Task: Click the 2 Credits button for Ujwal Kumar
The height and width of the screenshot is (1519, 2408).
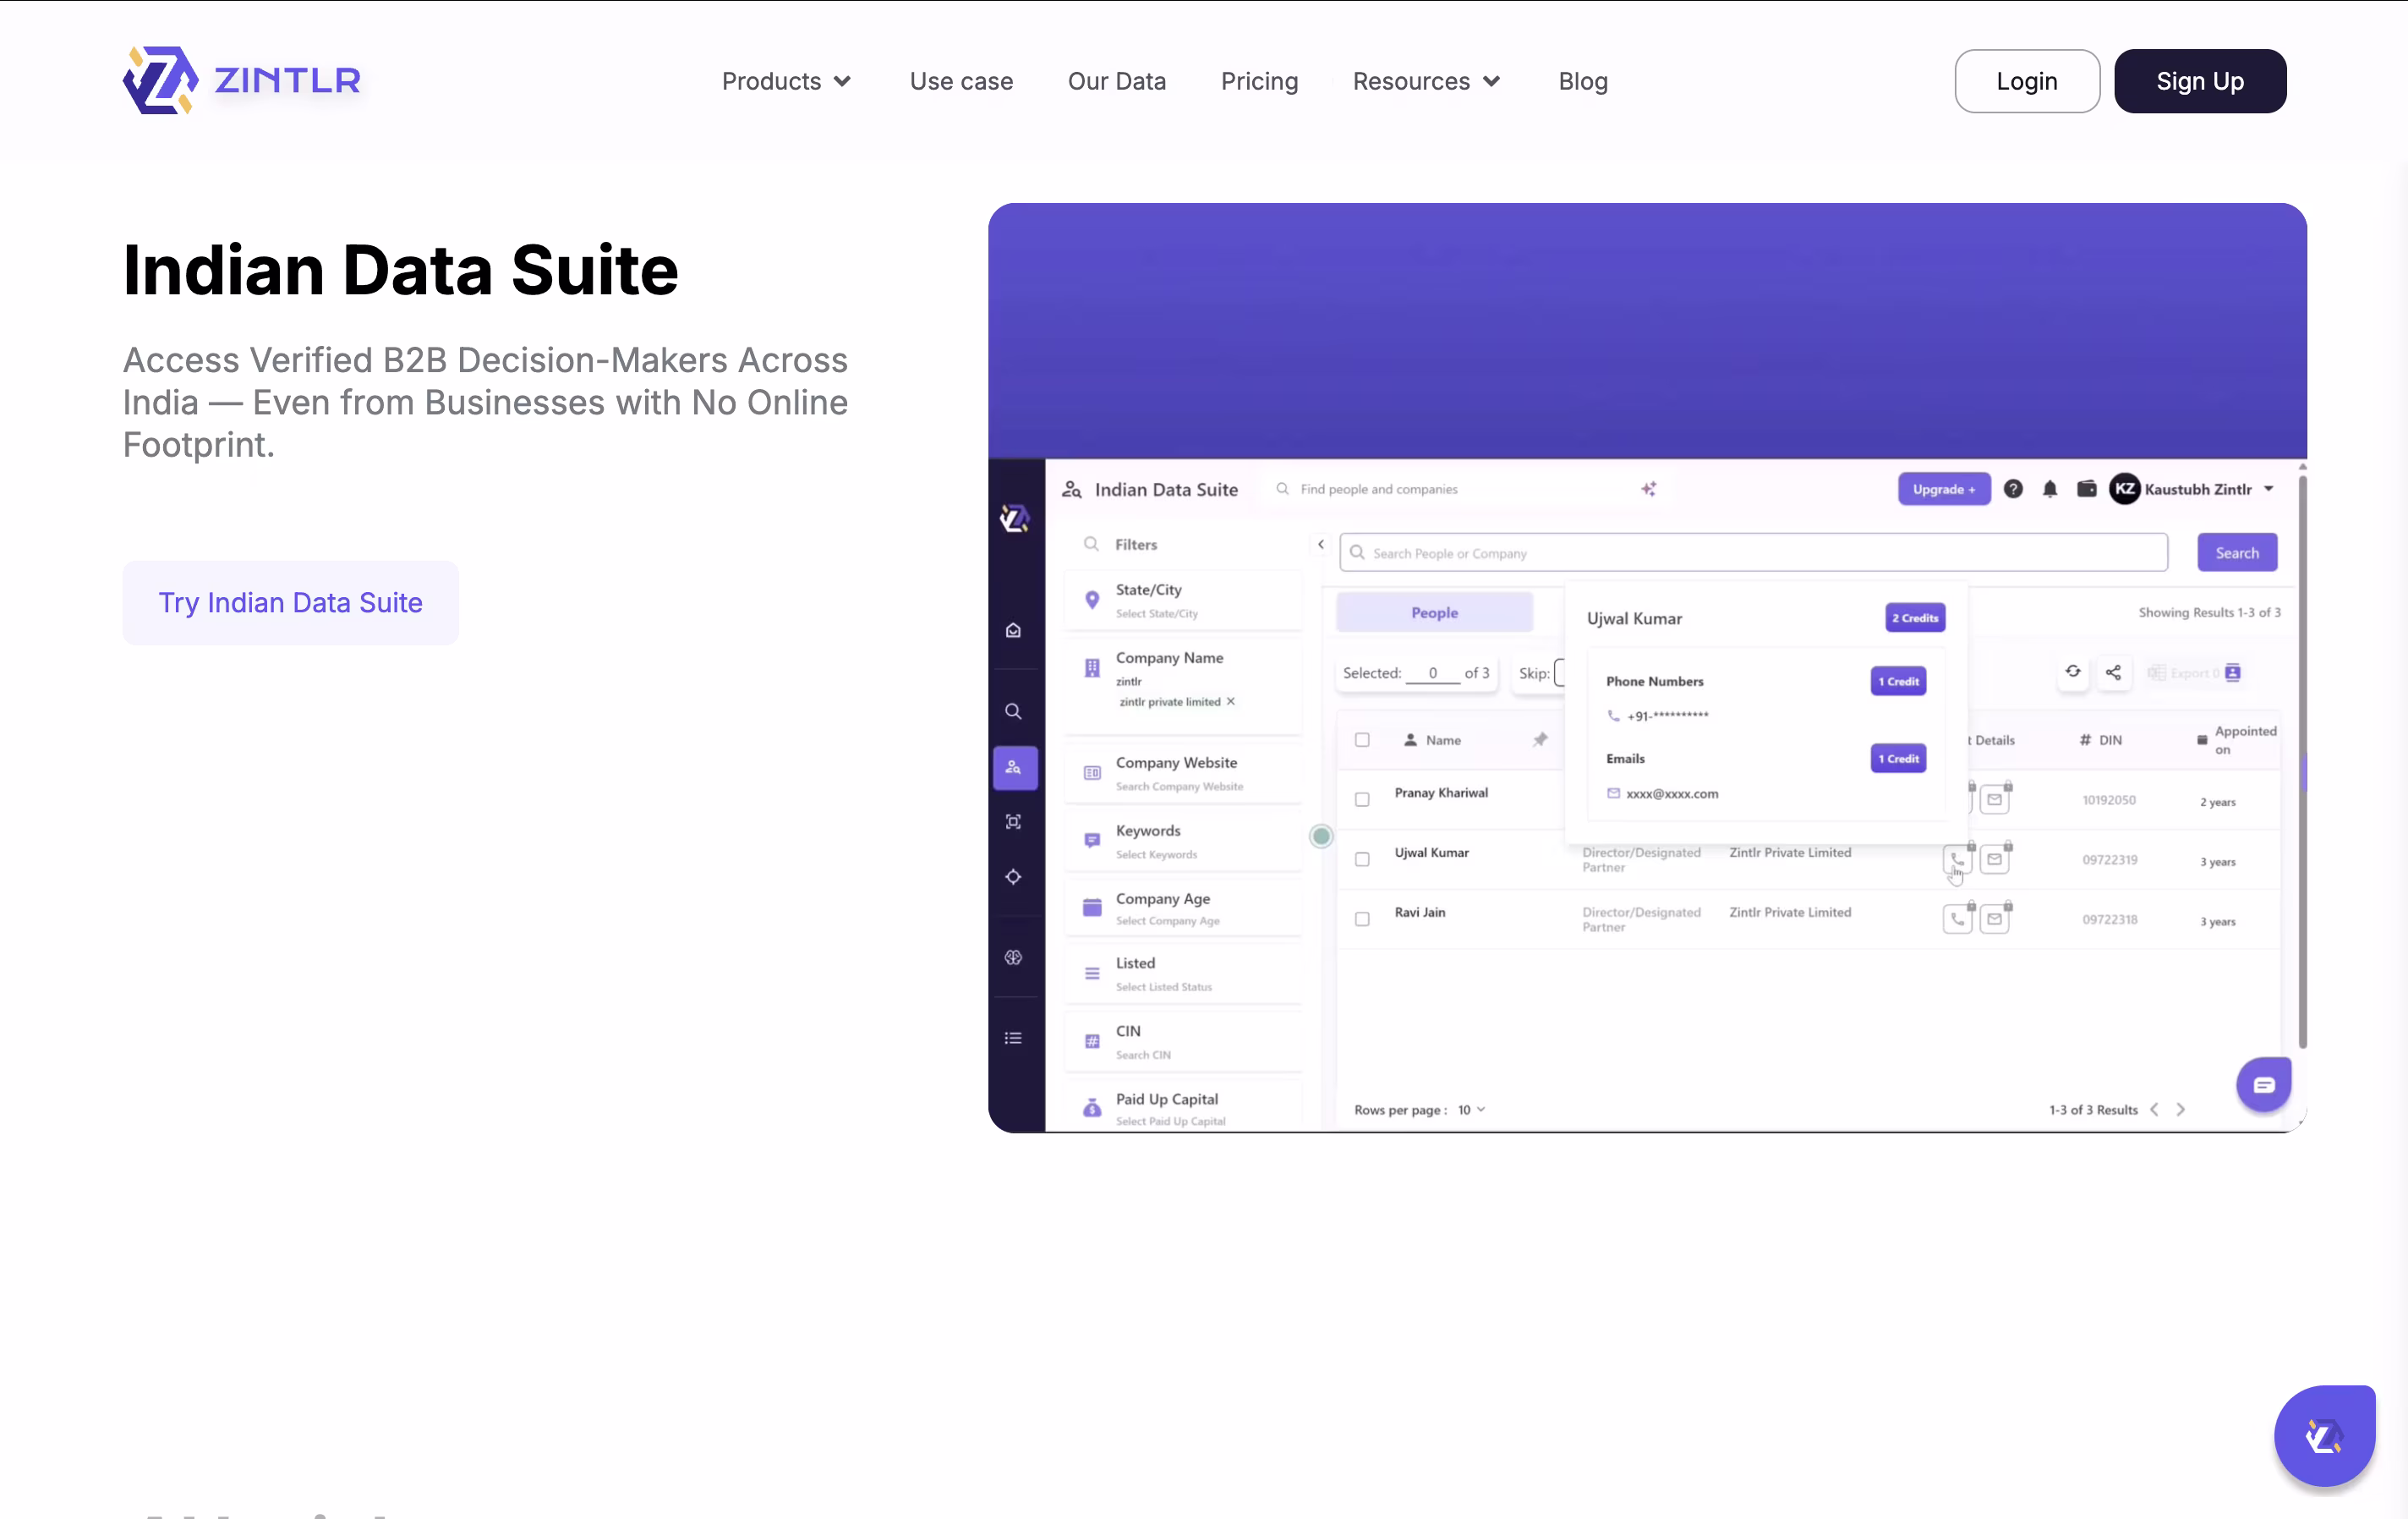Action: pyautogui.click(x=1915, y=617)
